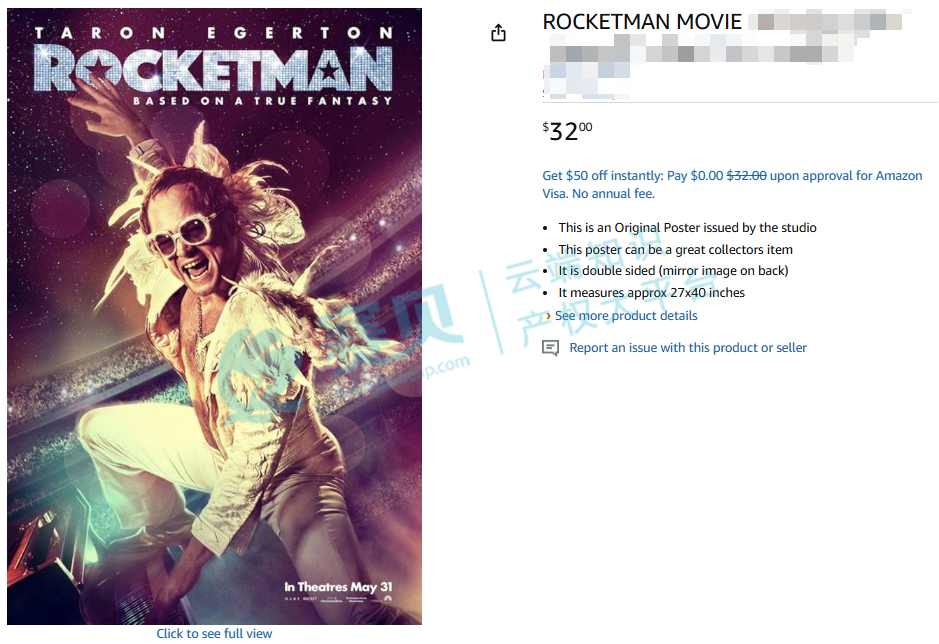Click the Paramount logo at the poster bottom
This screenshot has height=644, width=939.
(387, 598)
